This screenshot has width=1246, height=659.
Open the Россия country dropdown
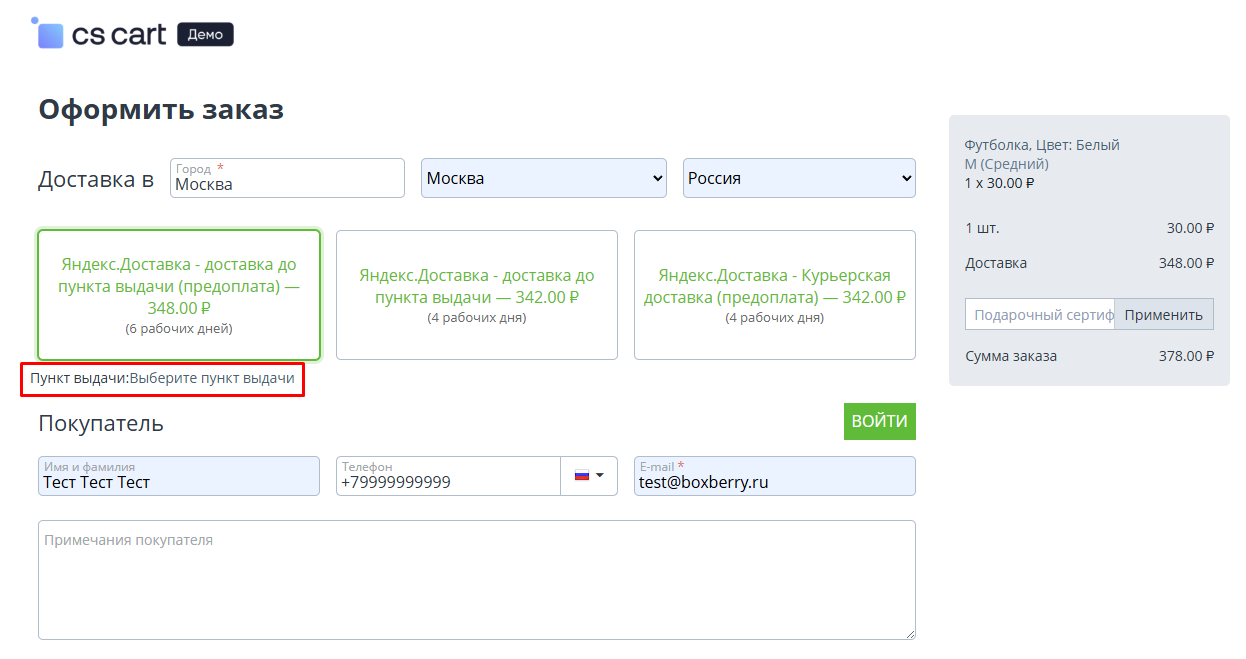[799, 178]
